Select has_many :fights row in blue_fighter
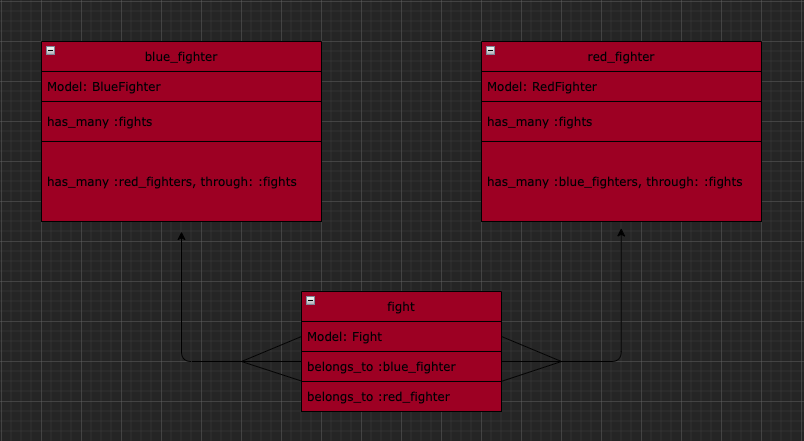Viewport: 804px width, 441px height. (x=182, y=122)
